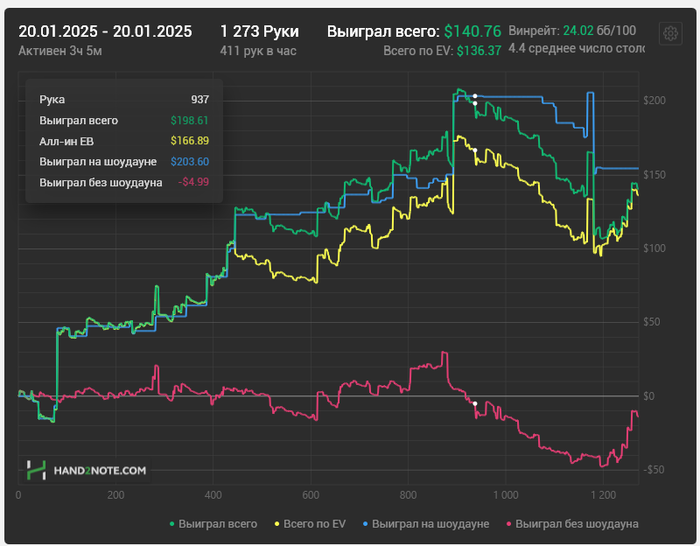
Task: Click the green legend dot for Выиграл всего
Action: pos(172,524)
